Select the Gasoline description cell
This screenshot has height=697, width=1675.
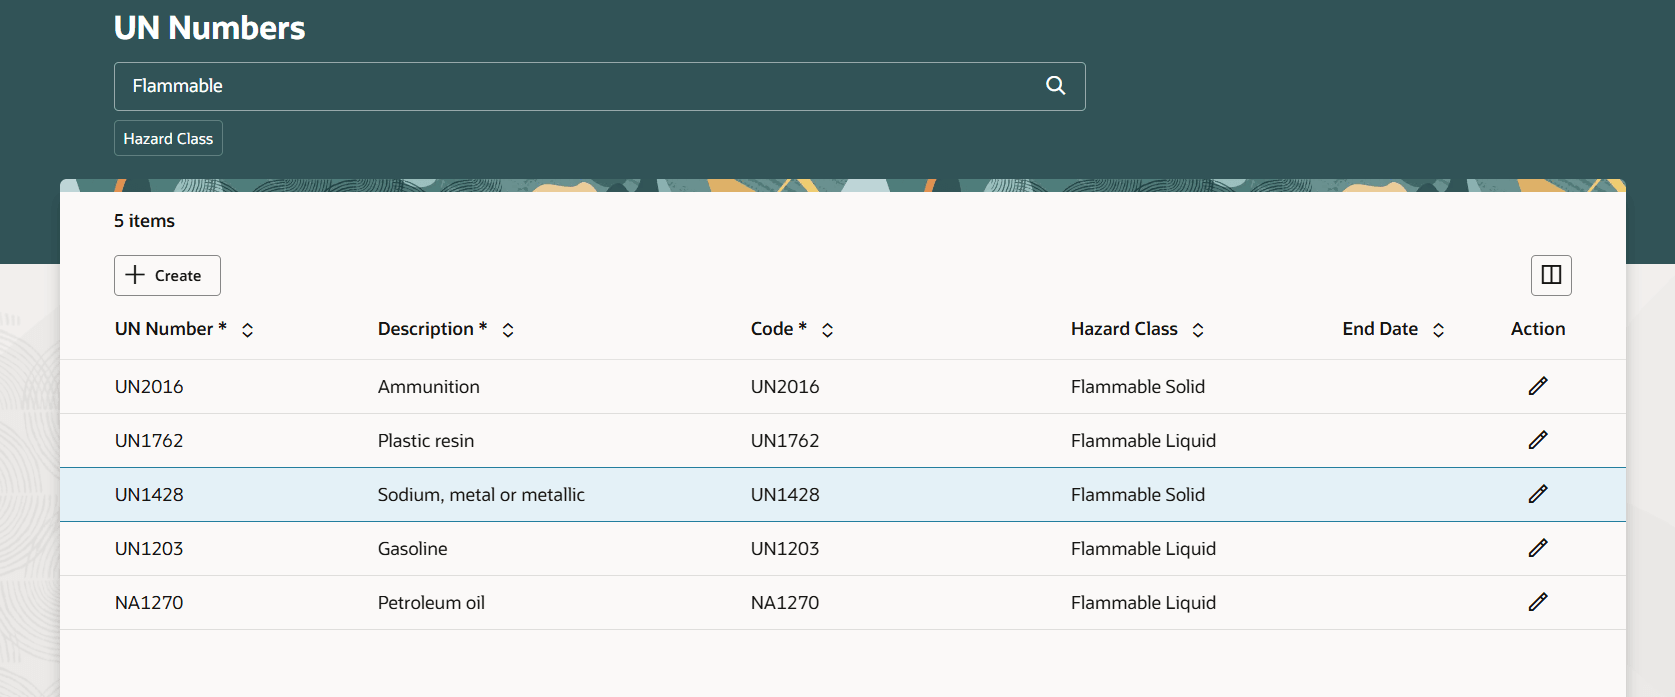tap(413, 549)
